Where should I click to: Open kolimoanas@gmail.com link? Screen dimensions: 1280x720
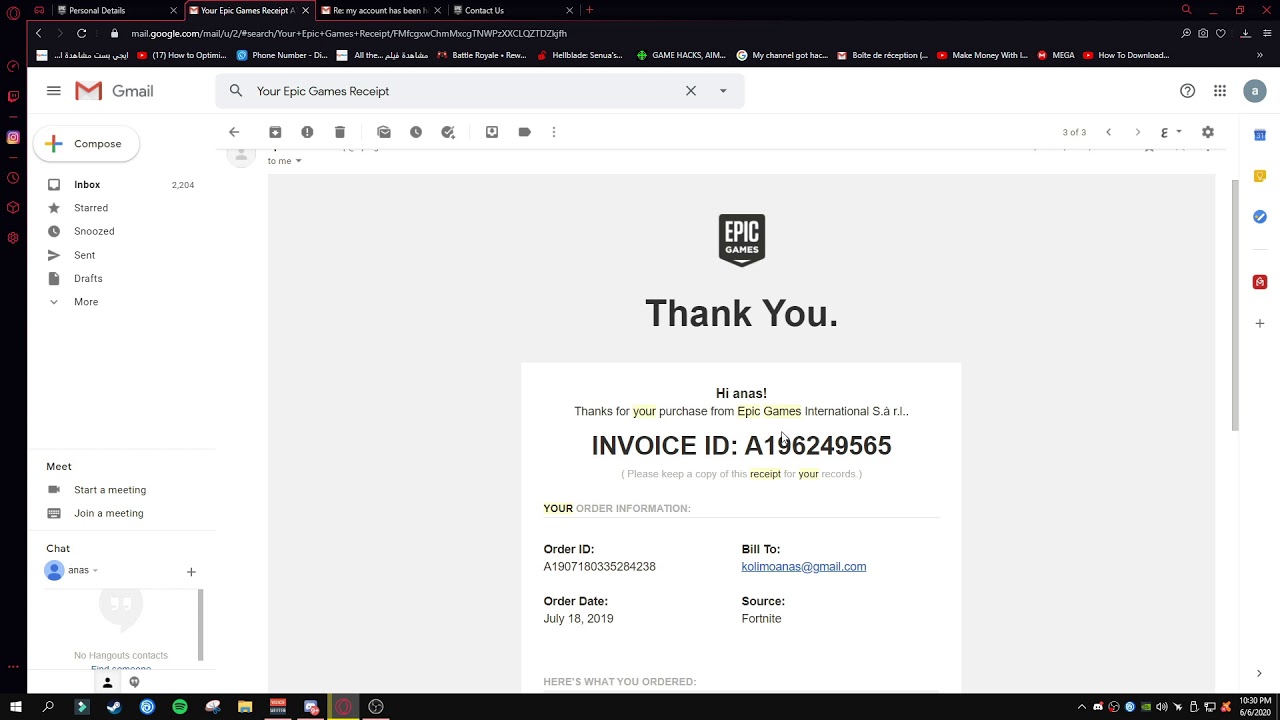804,567
